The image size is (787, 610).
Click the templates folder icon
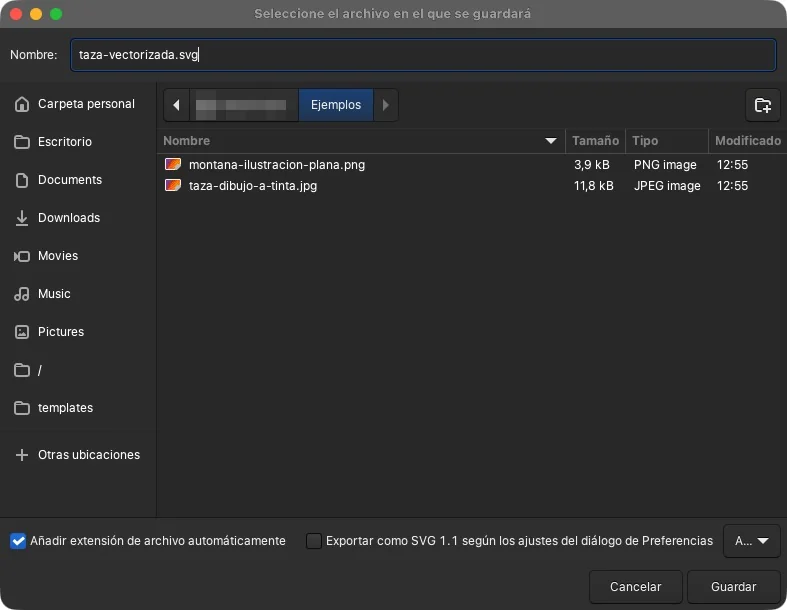(x=22, y=408)
